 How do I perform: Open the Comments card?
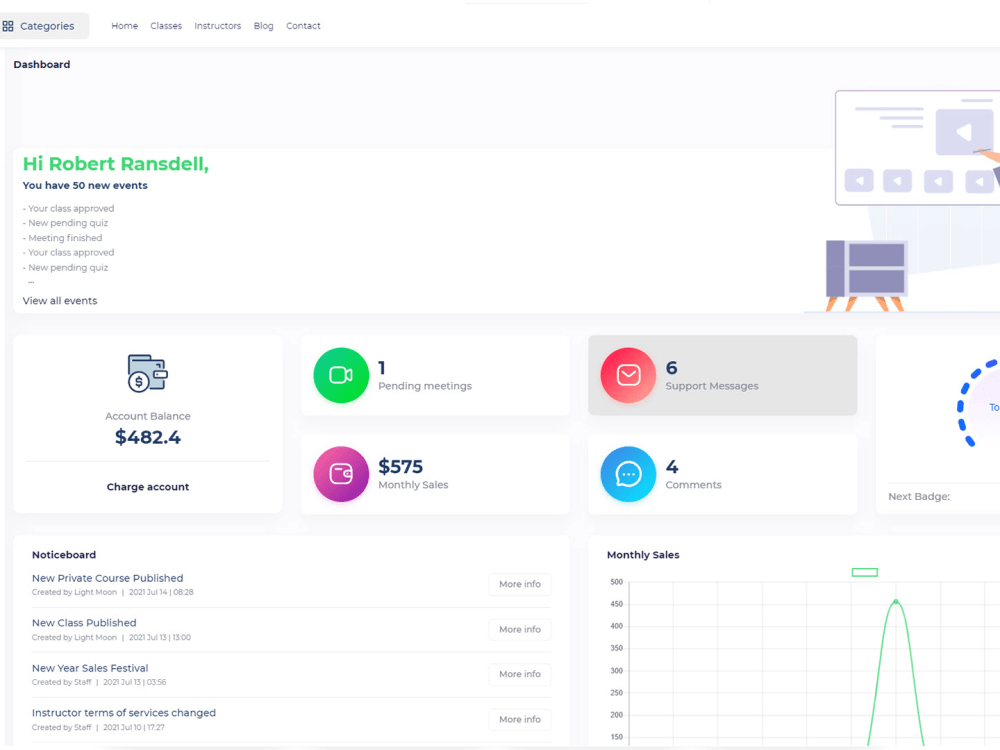723,474
